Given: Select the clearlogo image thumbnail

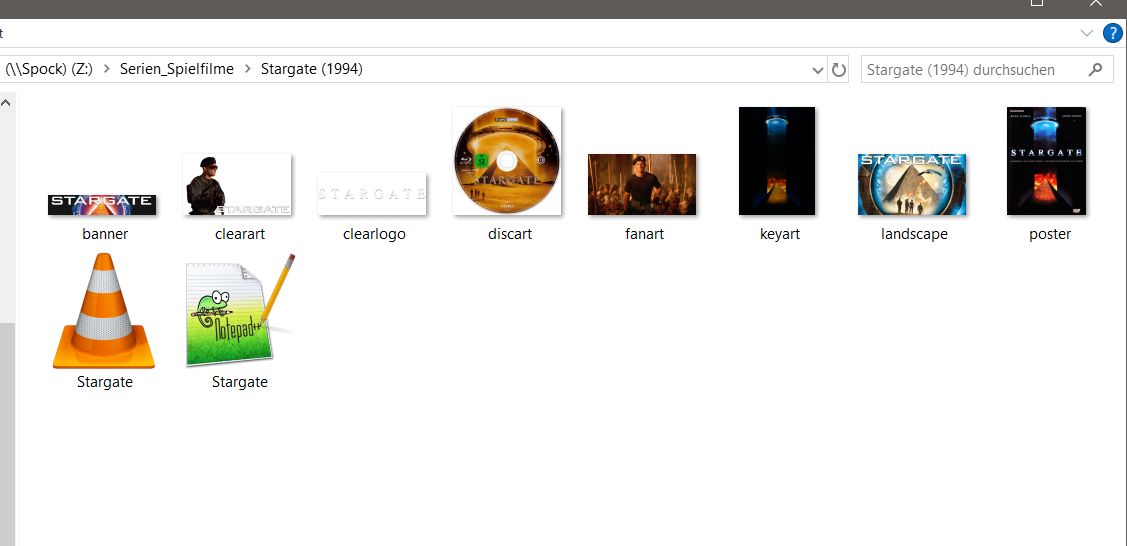Looking at the screenshot, I should 372,194.
